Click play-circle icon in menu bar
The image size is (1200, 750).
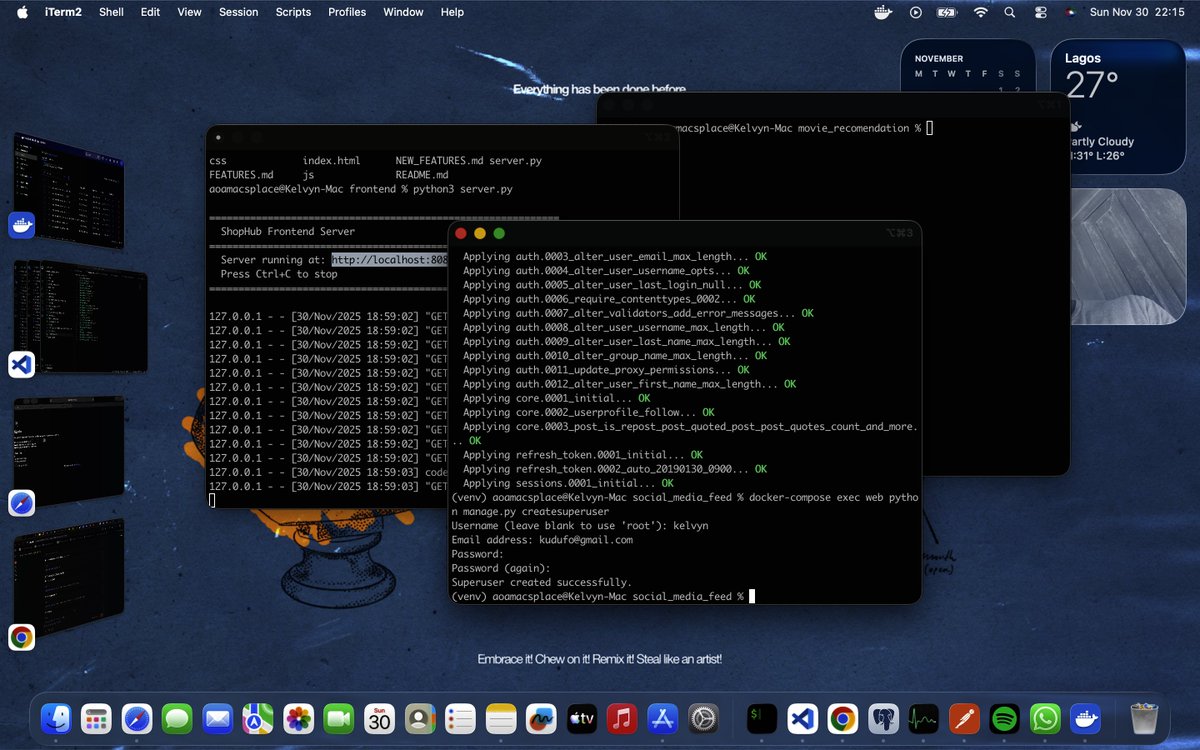(x=916, y=12)
